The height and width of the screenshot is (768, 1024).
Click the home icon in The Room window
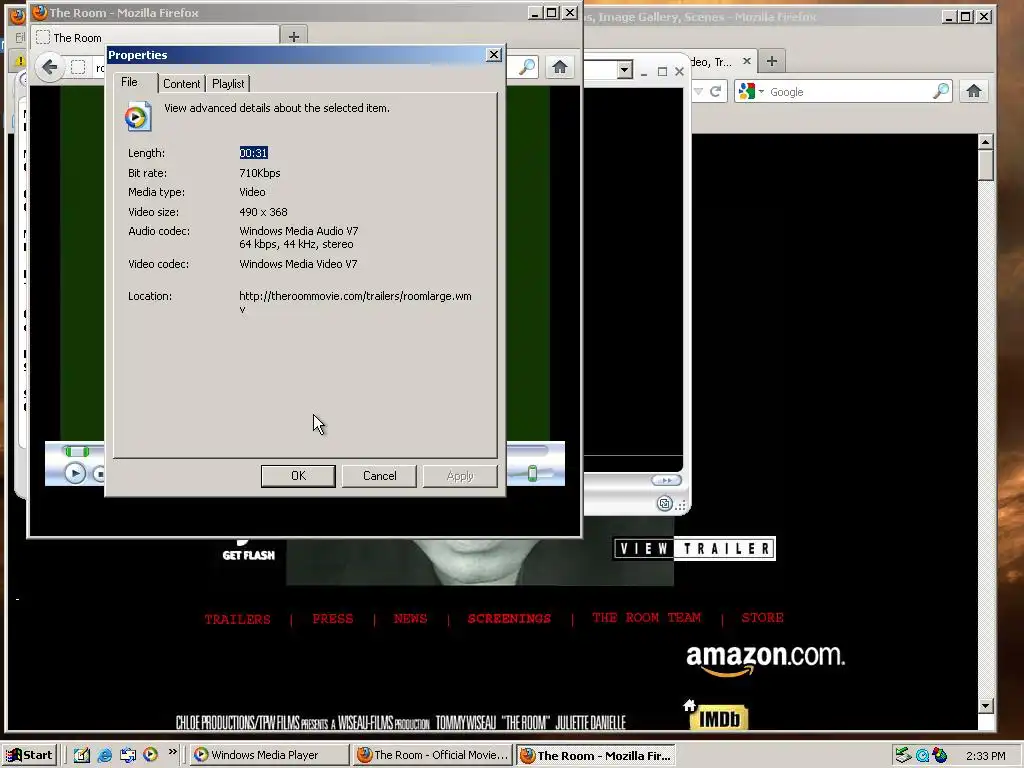point(560,67)
